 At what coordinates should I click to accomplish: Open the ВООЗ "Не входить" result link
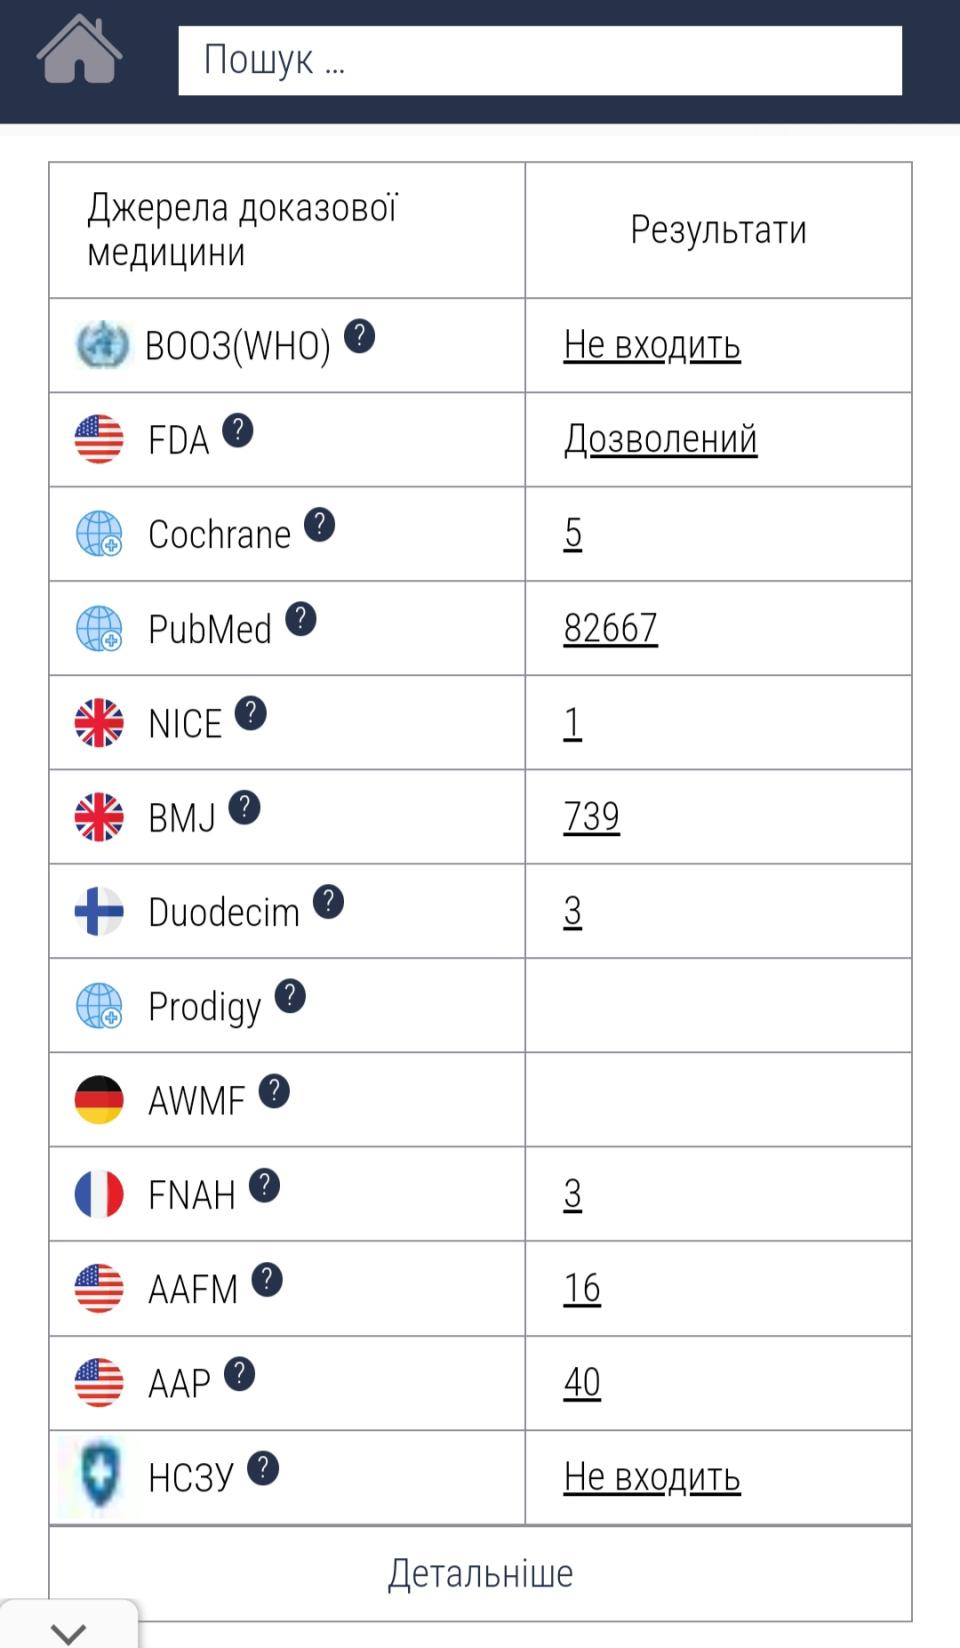[651, 345]
